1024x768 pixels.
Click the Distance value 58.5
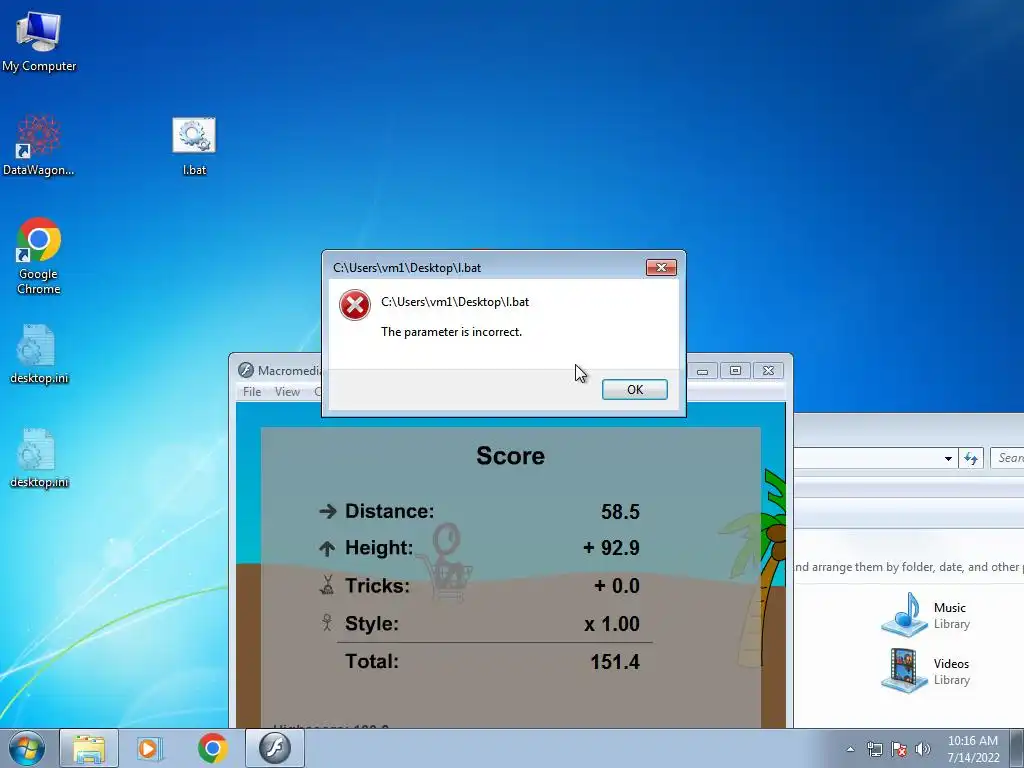(620, 511)
